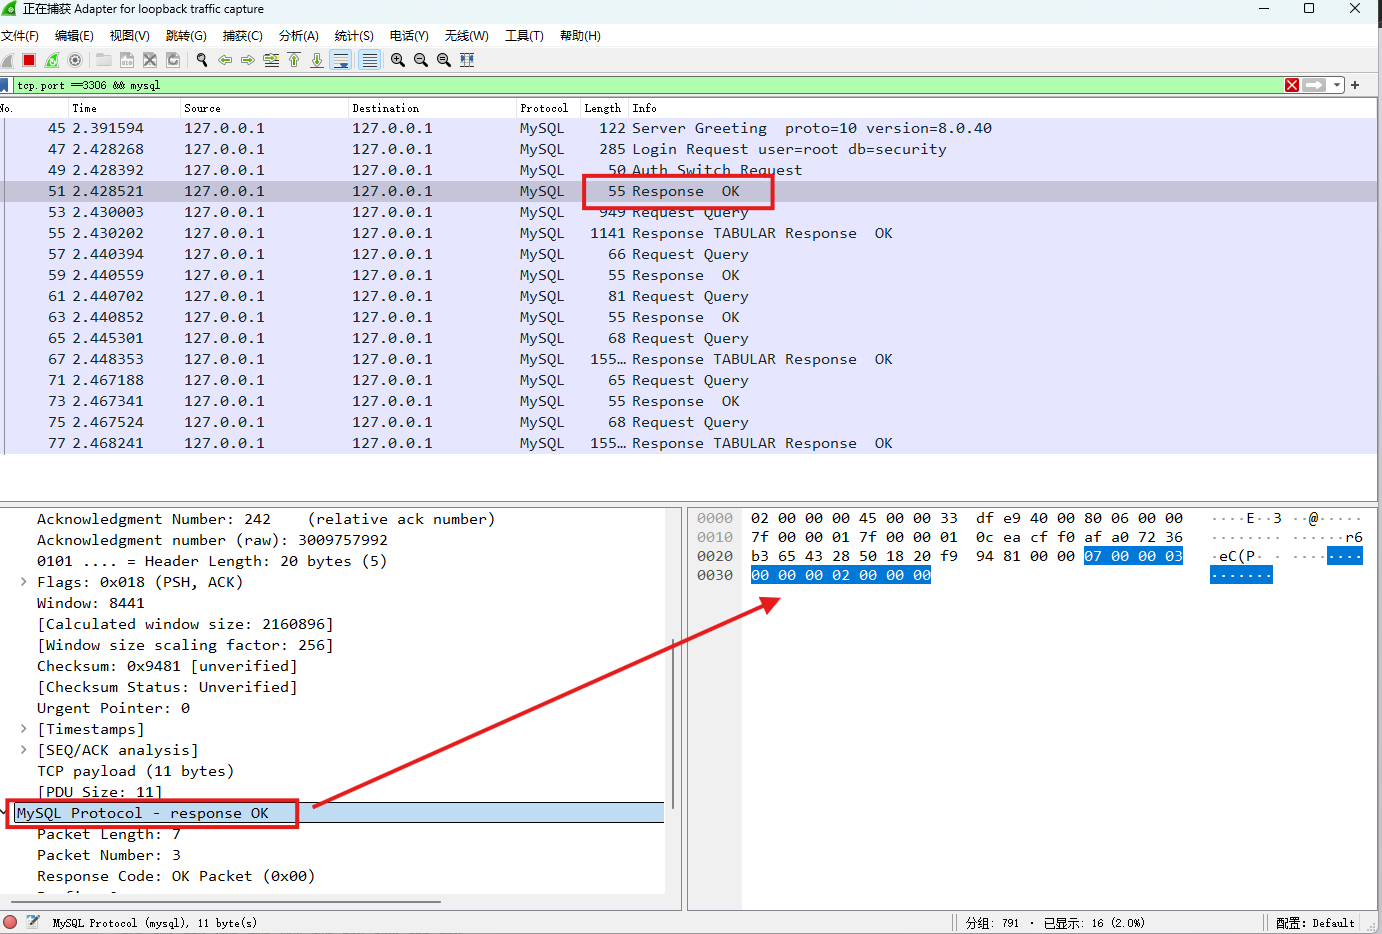Open the 帮助(H) menu
1382x934 pixels.
(580, 36)
